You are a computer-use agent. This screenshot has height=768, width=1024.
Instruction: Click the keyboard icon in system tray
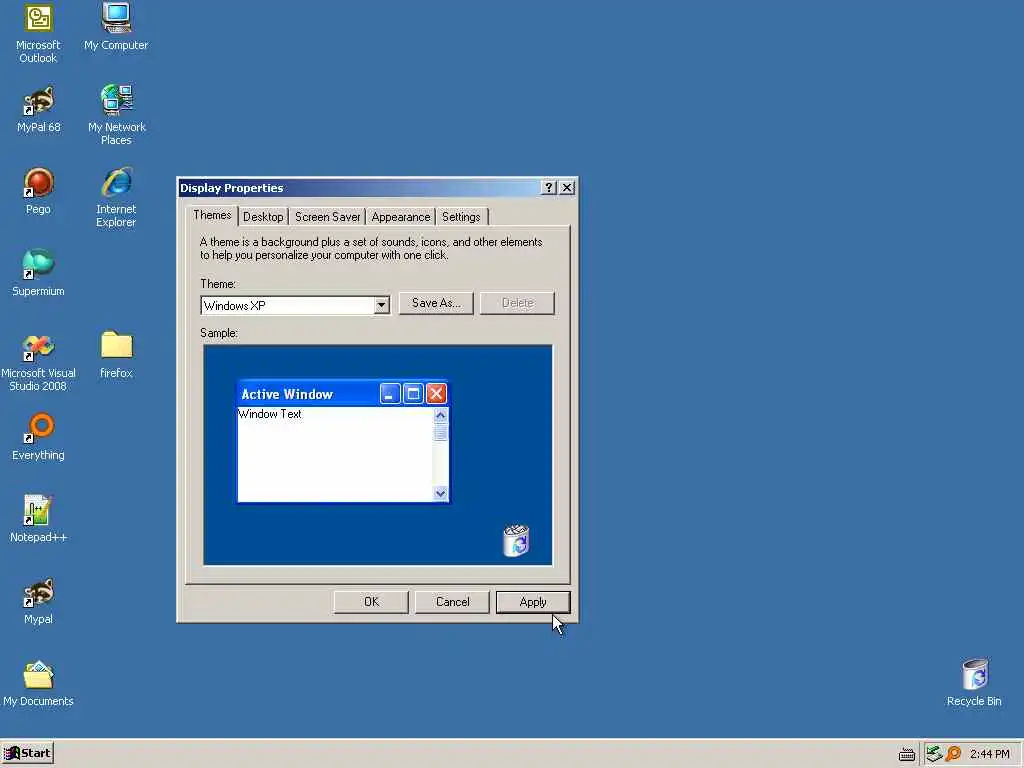[906, 754]
